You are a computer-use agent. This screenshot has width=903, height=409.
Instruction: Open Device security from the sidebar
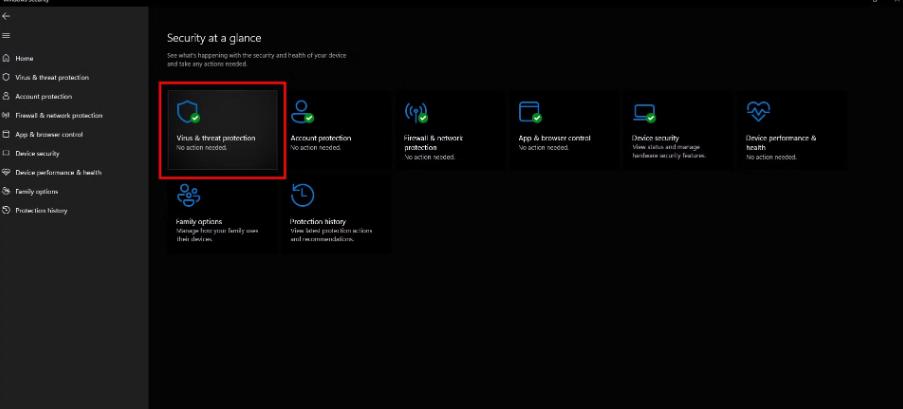(x=37, y=153)
